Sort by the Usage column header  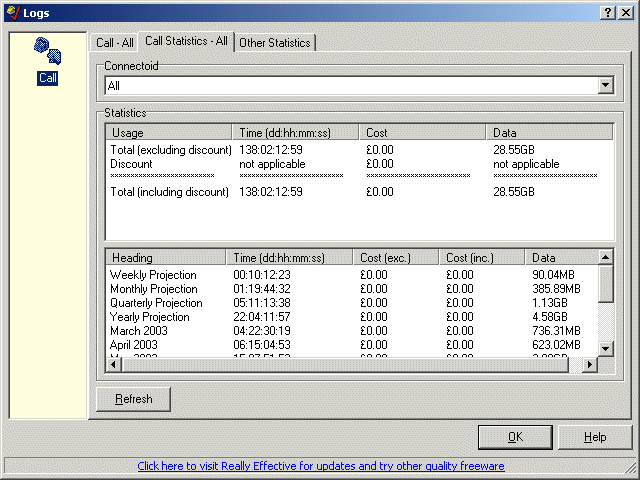pos(169,133)
